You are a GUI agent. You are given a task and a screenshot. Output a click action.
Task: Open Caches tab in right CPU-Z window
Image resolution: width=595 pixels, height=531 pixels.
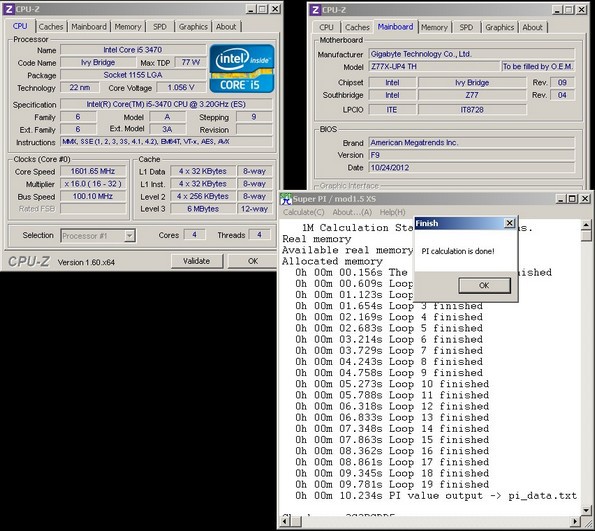tap(357, 27)
